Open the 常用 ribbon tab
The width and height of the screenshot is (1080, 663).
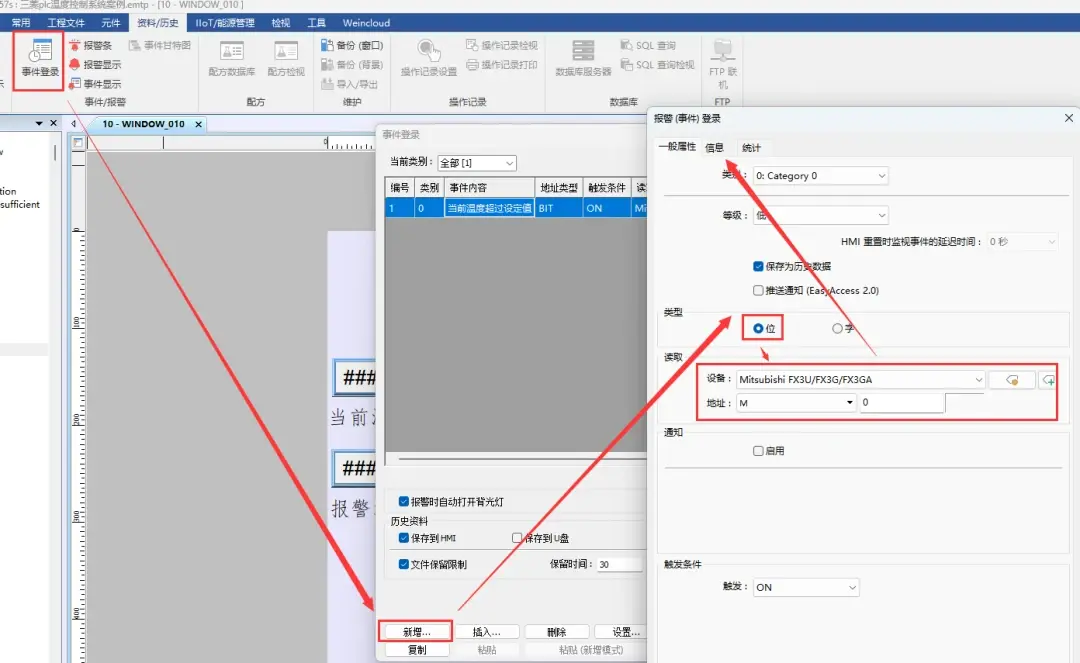pyautogui.click(x=21, y=23)
